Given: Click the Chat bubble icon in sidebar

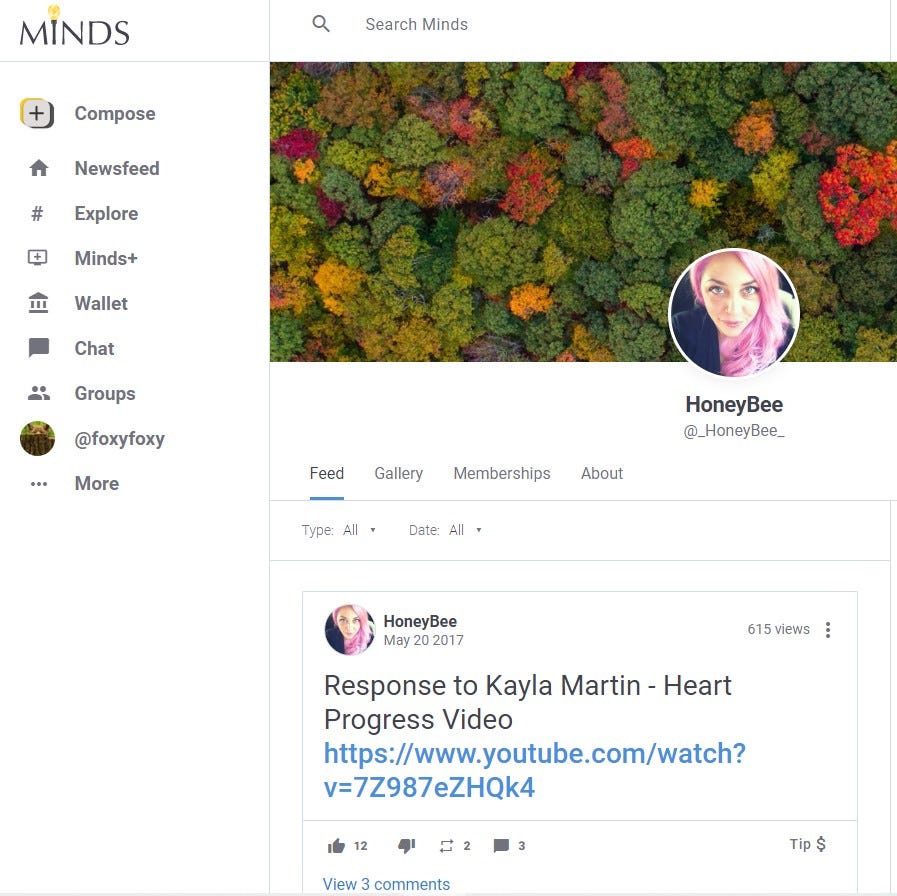Looking at the screenshot, I should (38, 348).
